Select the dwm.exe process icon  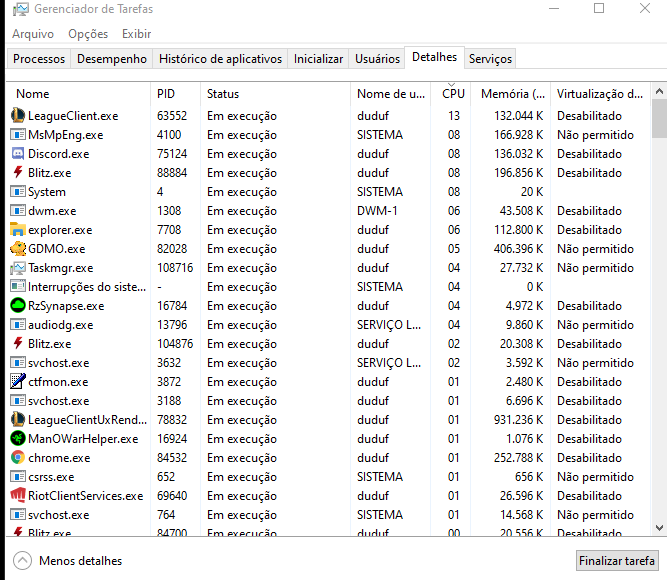pyautogui.click(x=17, y=211)
